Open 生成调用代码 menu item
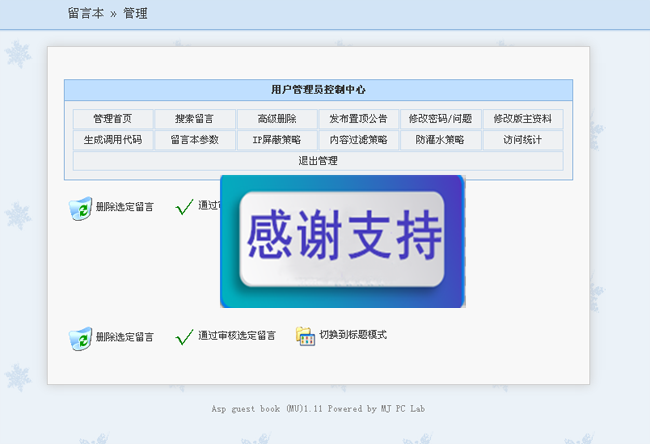 coord(113,140)
